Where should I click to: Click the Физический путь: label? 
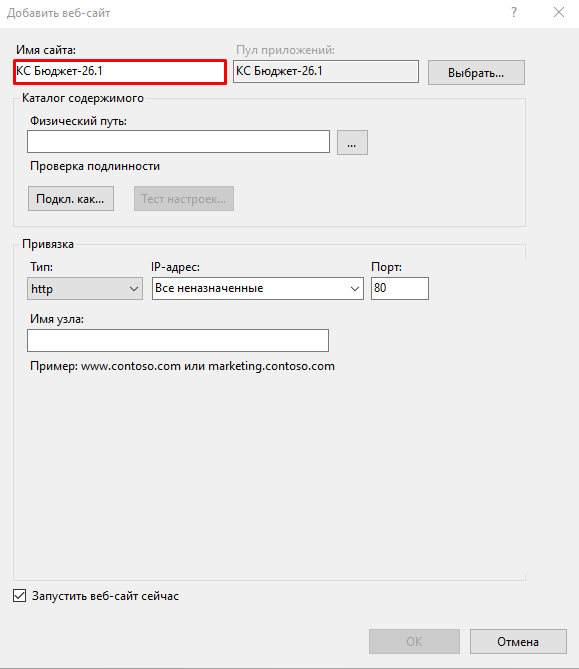[78, 121]
